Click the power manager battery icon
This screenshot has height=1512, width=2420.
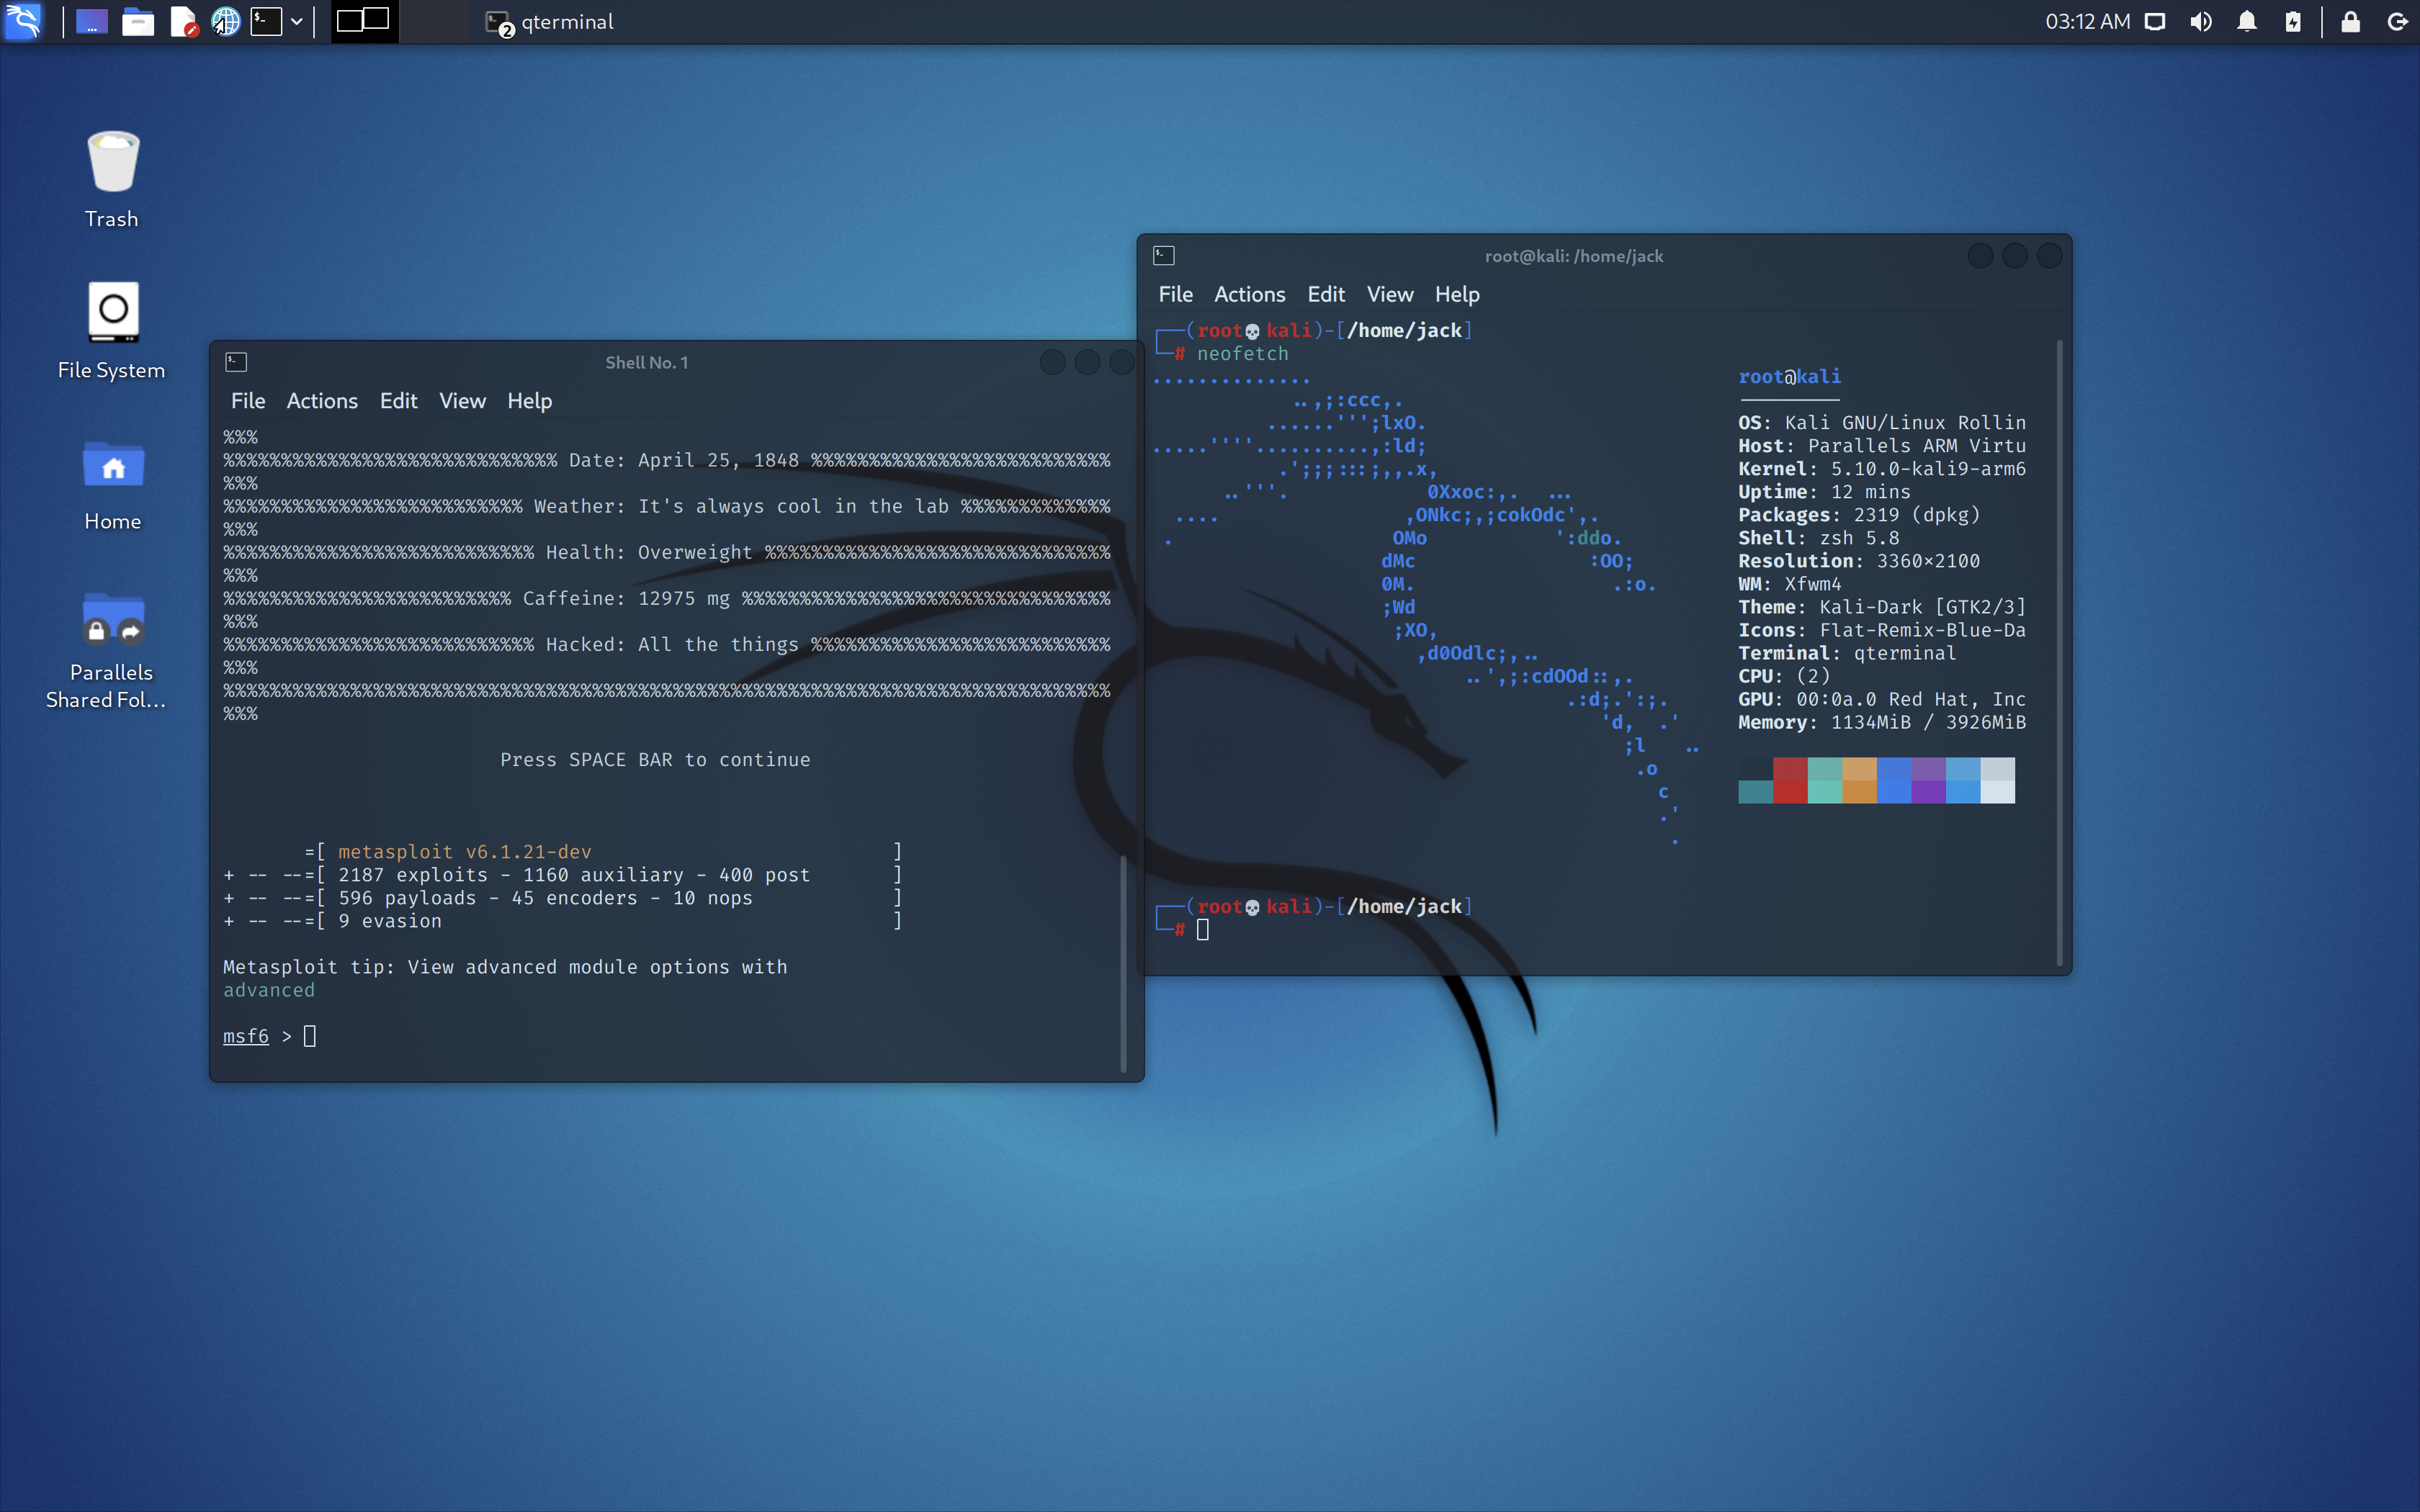pos(2293,22)
